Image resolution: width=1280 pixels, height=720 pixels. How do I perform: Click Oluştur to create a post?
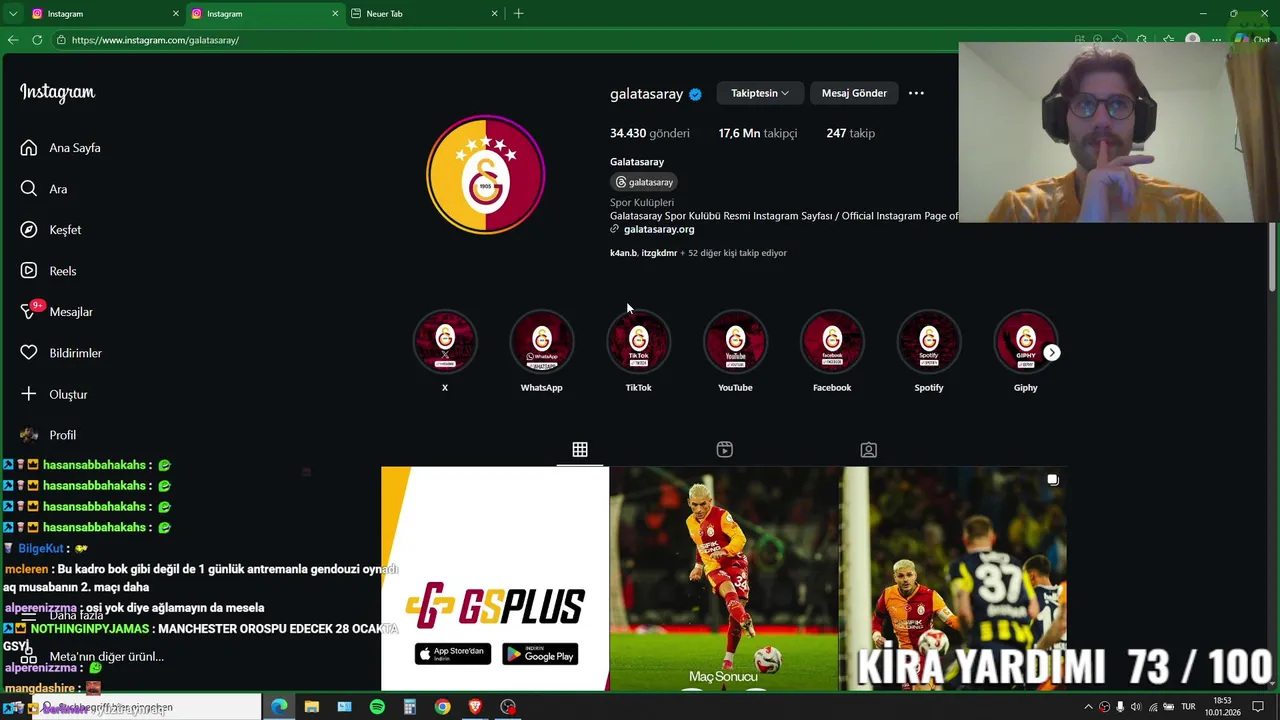click(x=54, y=394)
